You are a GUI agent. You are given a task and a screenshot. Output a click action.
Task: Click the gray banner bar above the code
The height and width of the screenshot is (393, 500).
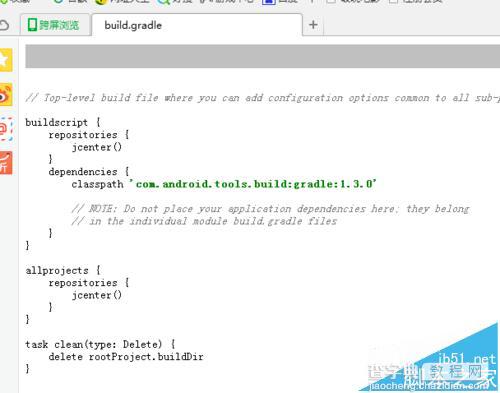[263, 56]
